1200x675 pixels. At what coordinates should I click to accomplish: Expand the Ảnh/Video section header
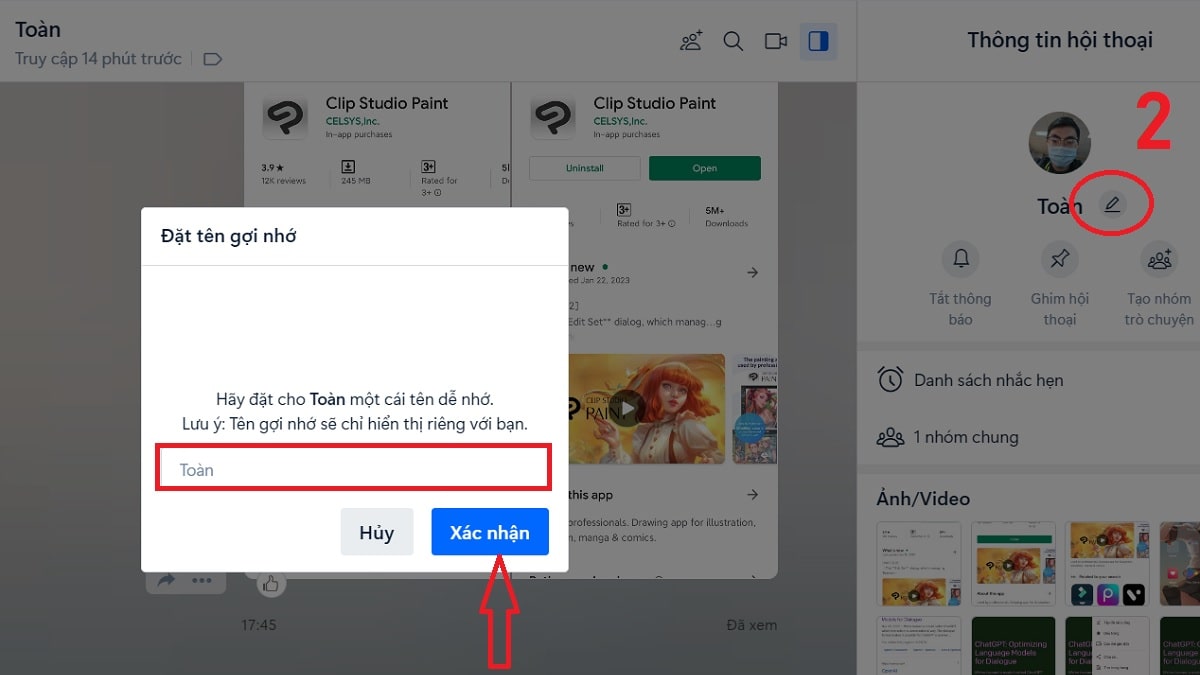point(923,498)
